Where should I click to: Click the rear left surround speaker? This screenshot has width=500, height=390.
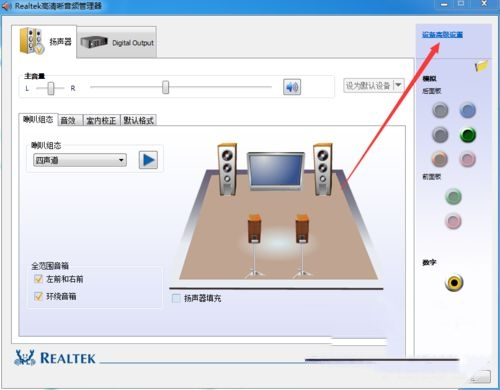pos(255,245)
